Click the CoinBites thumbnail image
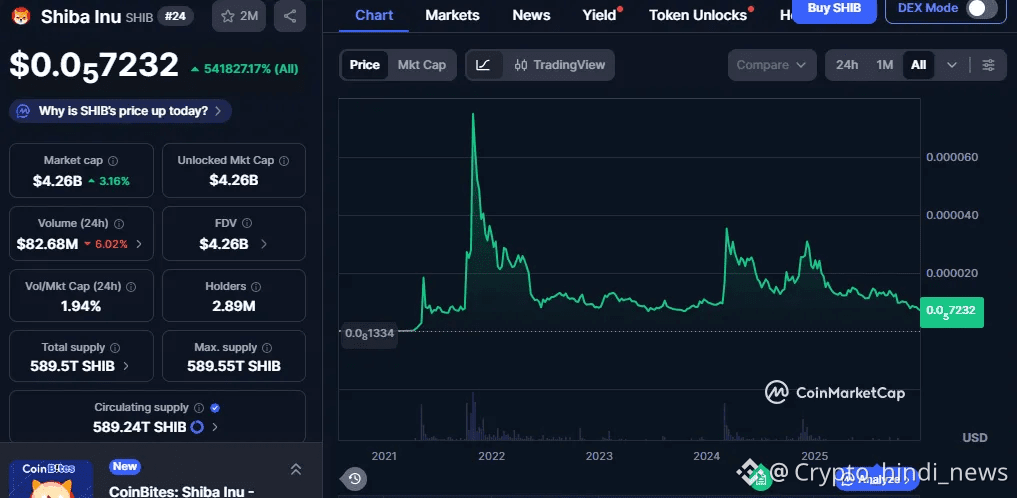The height and width of the screenshot is (498, 1017). (x=51, y=479)
